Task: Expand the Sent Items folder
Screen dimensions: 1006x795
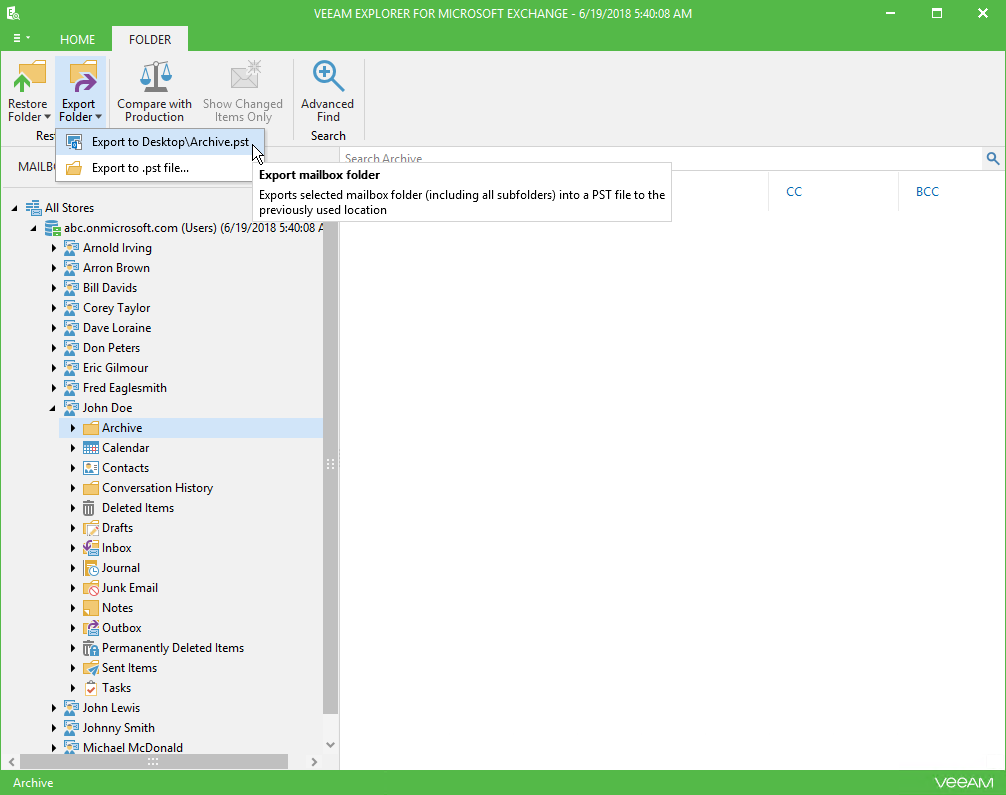Action: tap(73, 668)
